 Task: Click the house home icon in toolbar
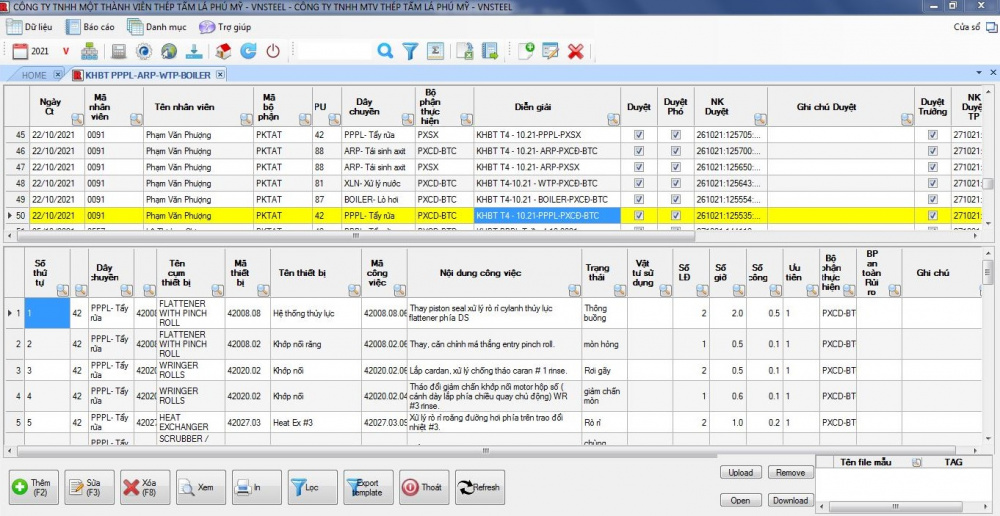[223, 51]
